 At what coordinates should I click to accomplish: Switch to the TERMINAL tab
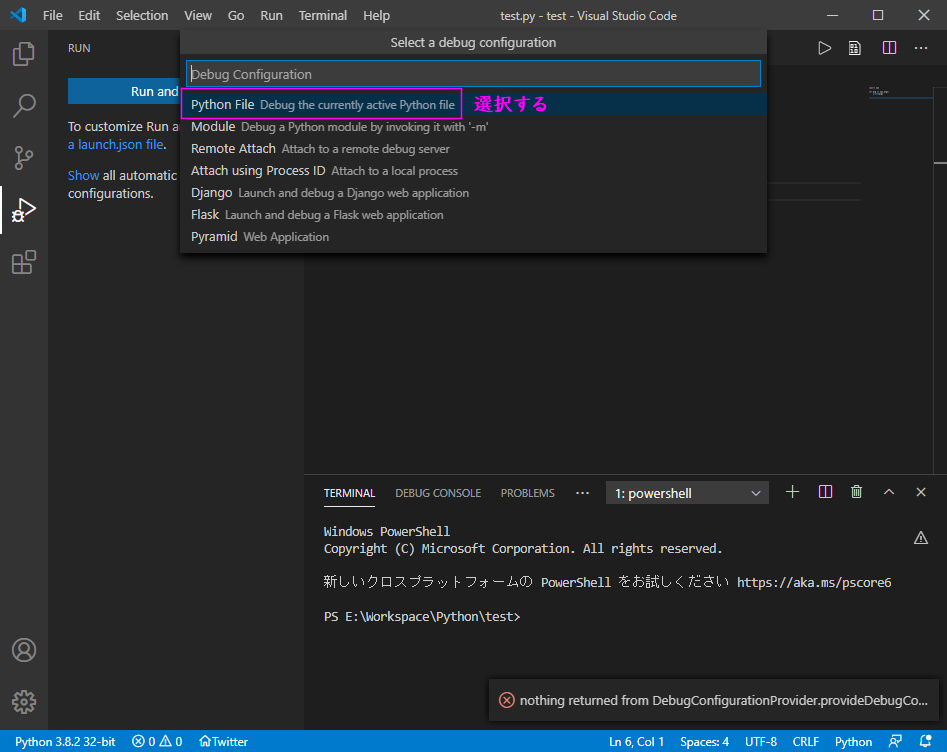(349, 493)
